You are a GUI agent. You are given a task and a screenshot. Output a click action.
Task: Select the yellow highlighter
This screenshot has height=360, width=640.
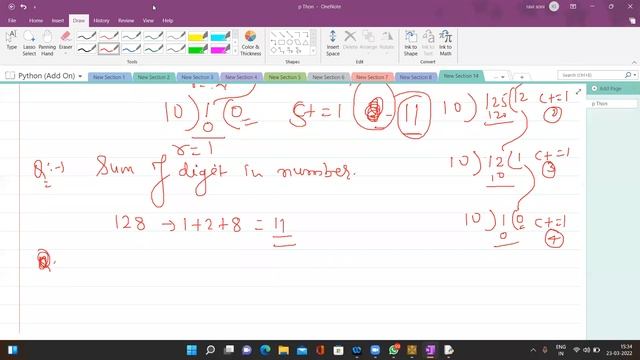198,36
